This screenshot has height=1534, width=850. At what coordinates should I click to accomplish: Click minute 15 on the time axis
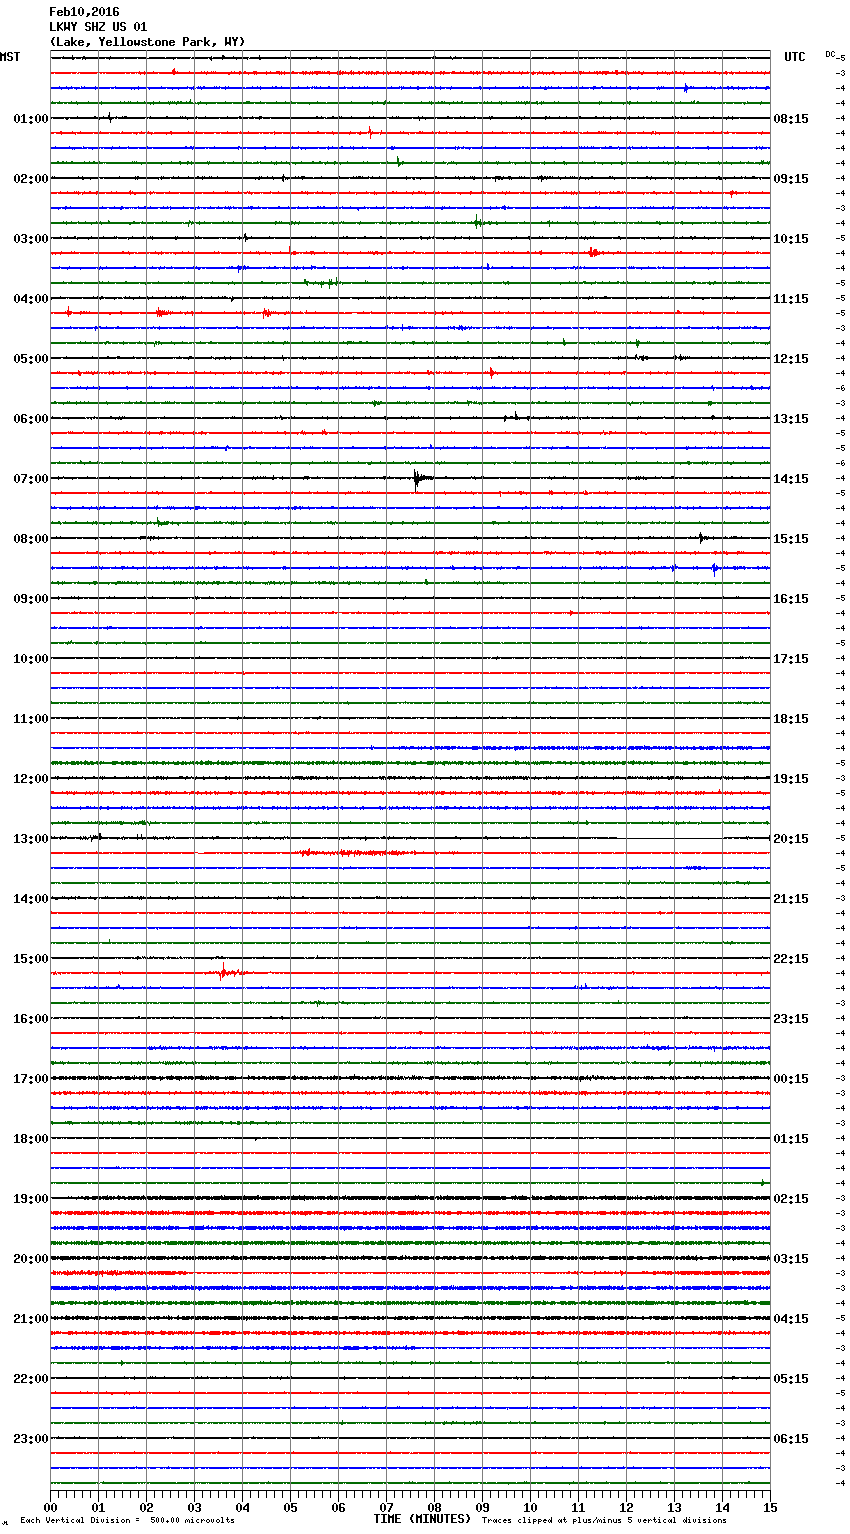pos(770,1507)
